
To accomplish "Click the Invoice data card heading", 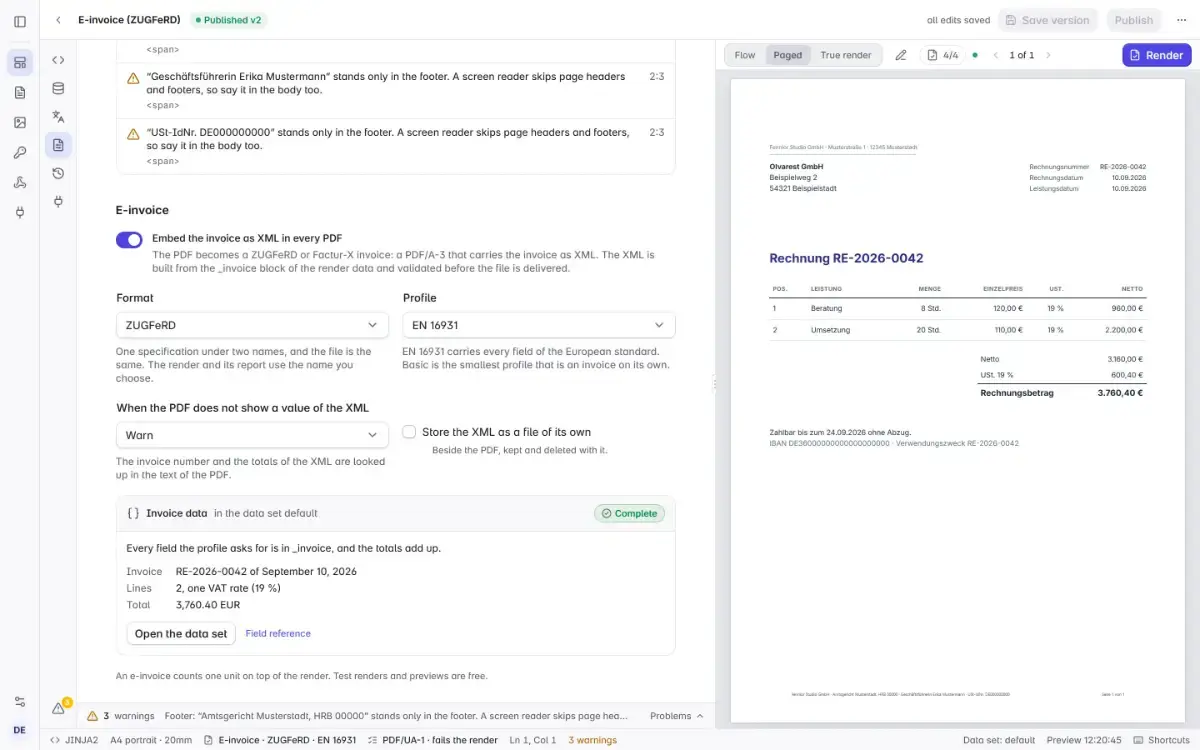I will (177, 513).
